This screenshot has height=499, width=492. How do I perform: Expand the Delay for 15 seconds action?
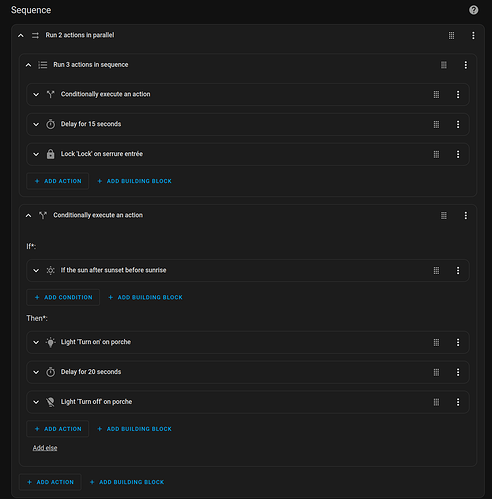[x=36, y=124]
